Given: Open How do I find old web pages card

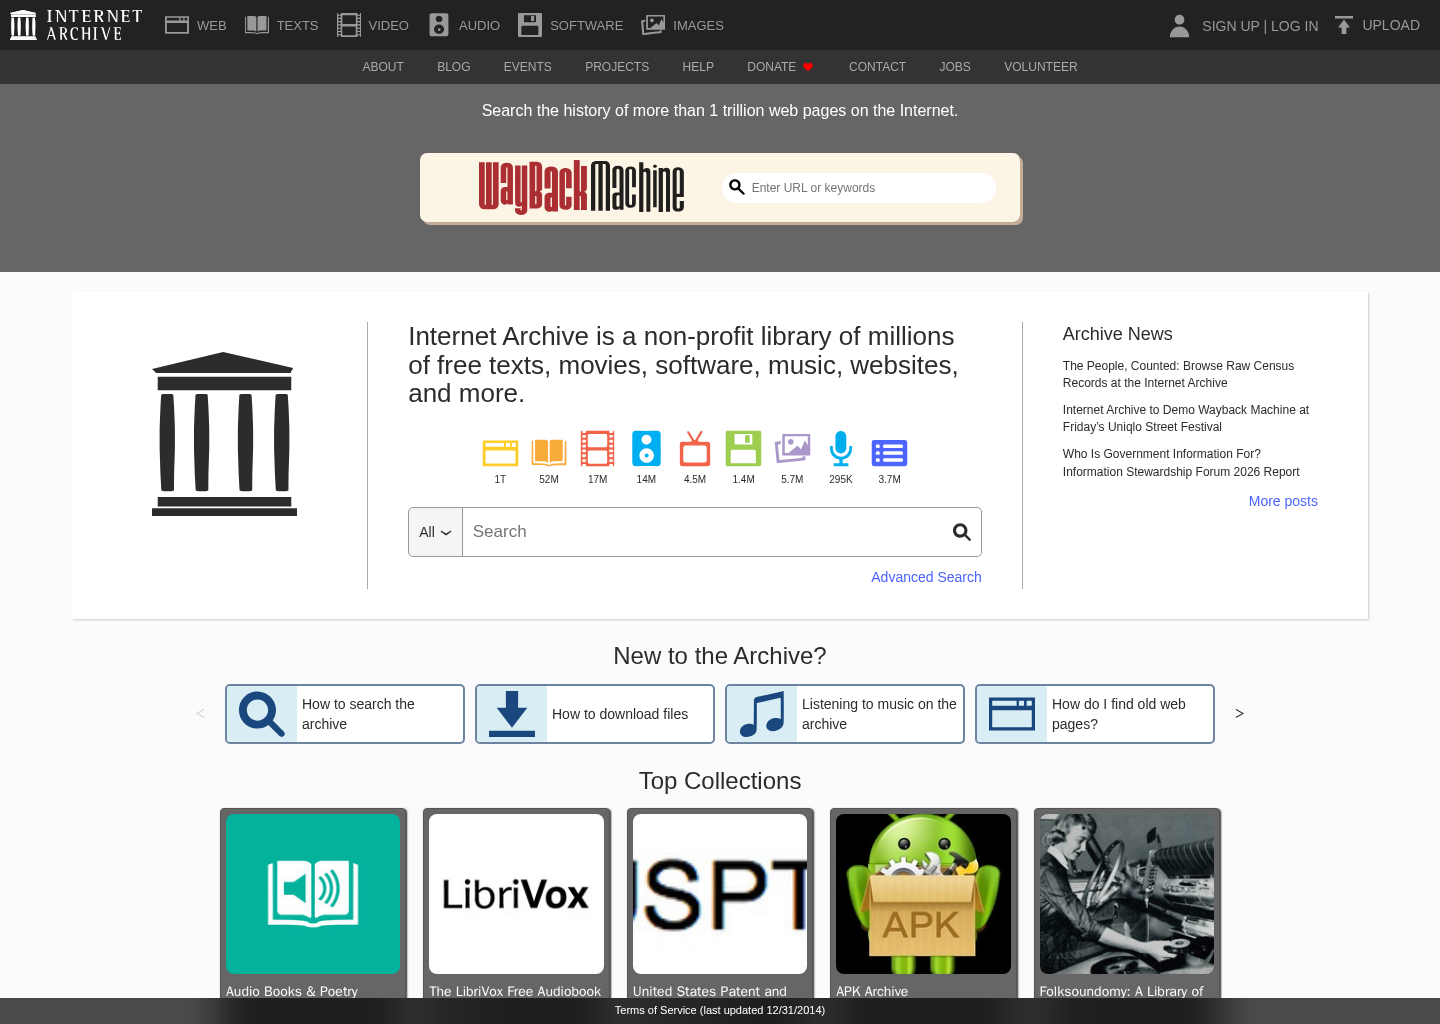Looking at the screenshot, I should pos(1095,714).
